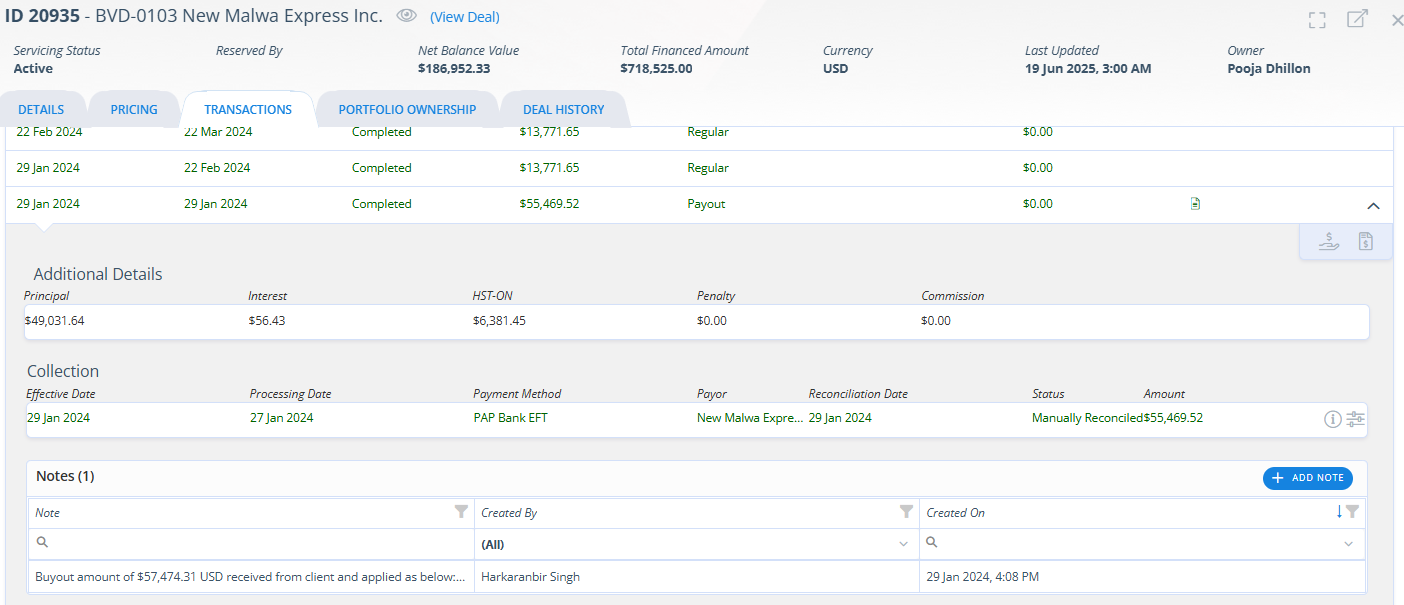Click the dollar invoice document icon
The height and width of the screenshot is (605, 1404).
pyautogui.click(x=1366, y=241)
